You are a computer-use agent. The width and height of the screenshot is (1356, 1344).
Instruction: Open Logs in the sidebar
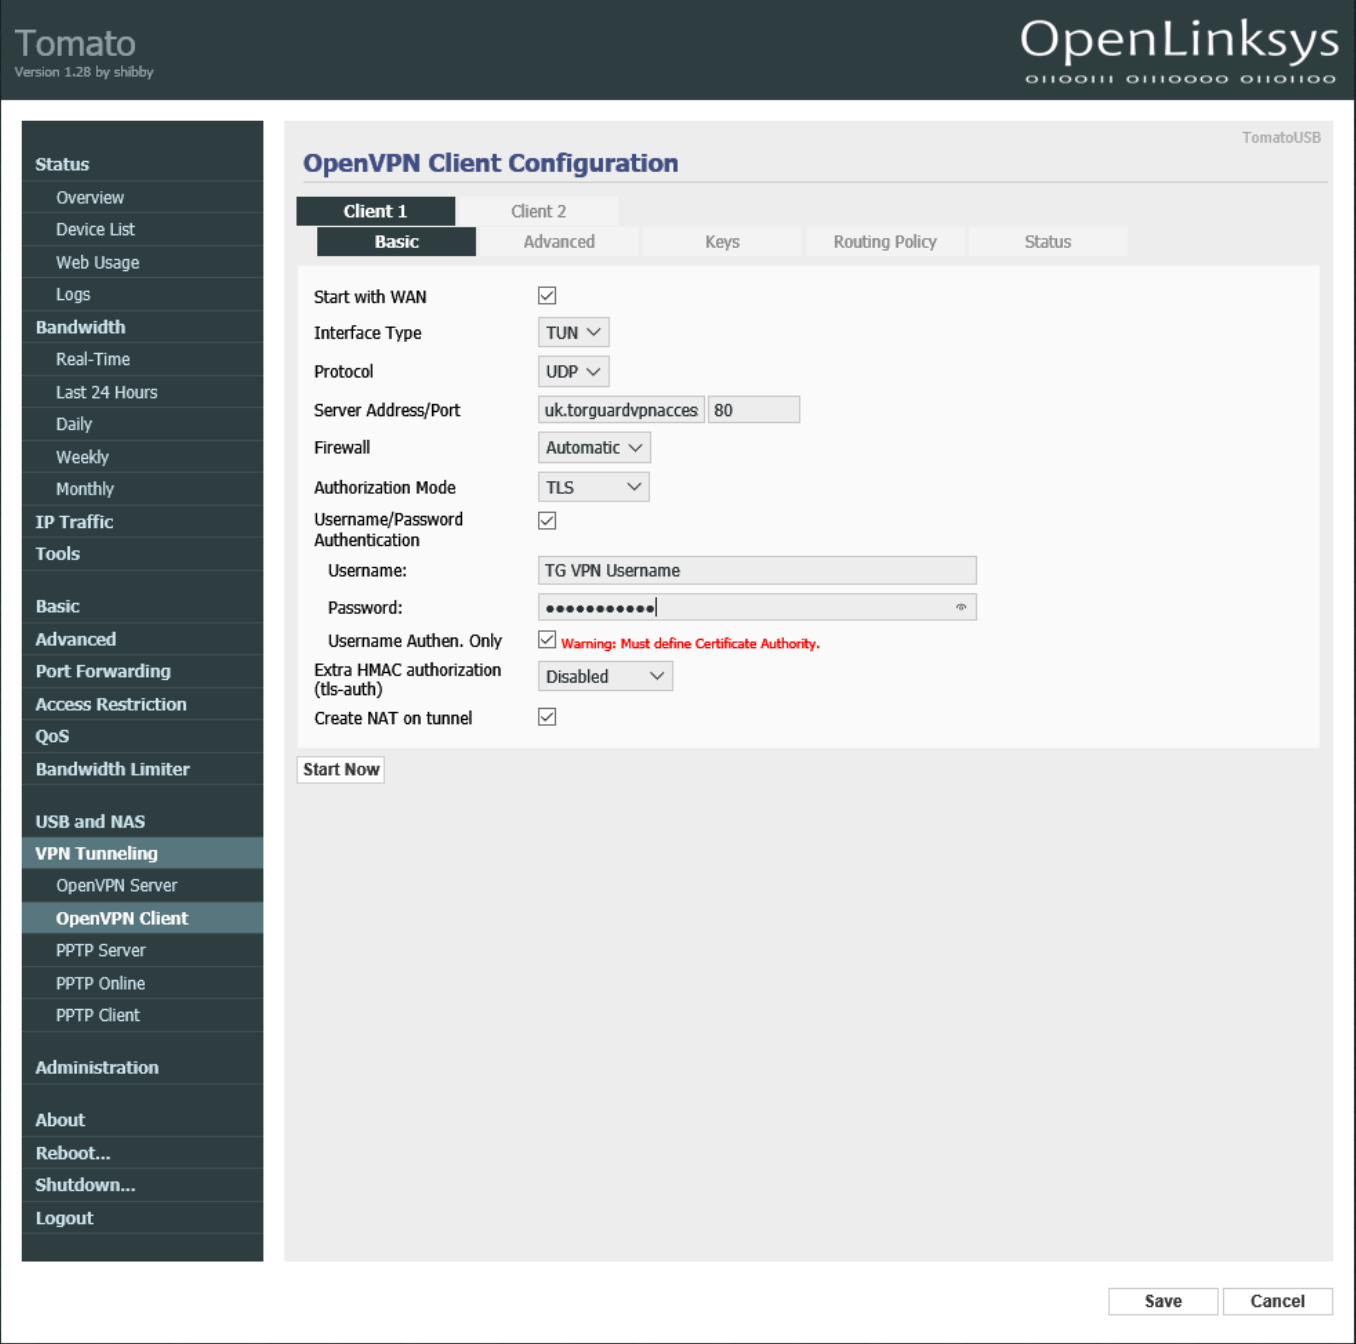(142, 294)
